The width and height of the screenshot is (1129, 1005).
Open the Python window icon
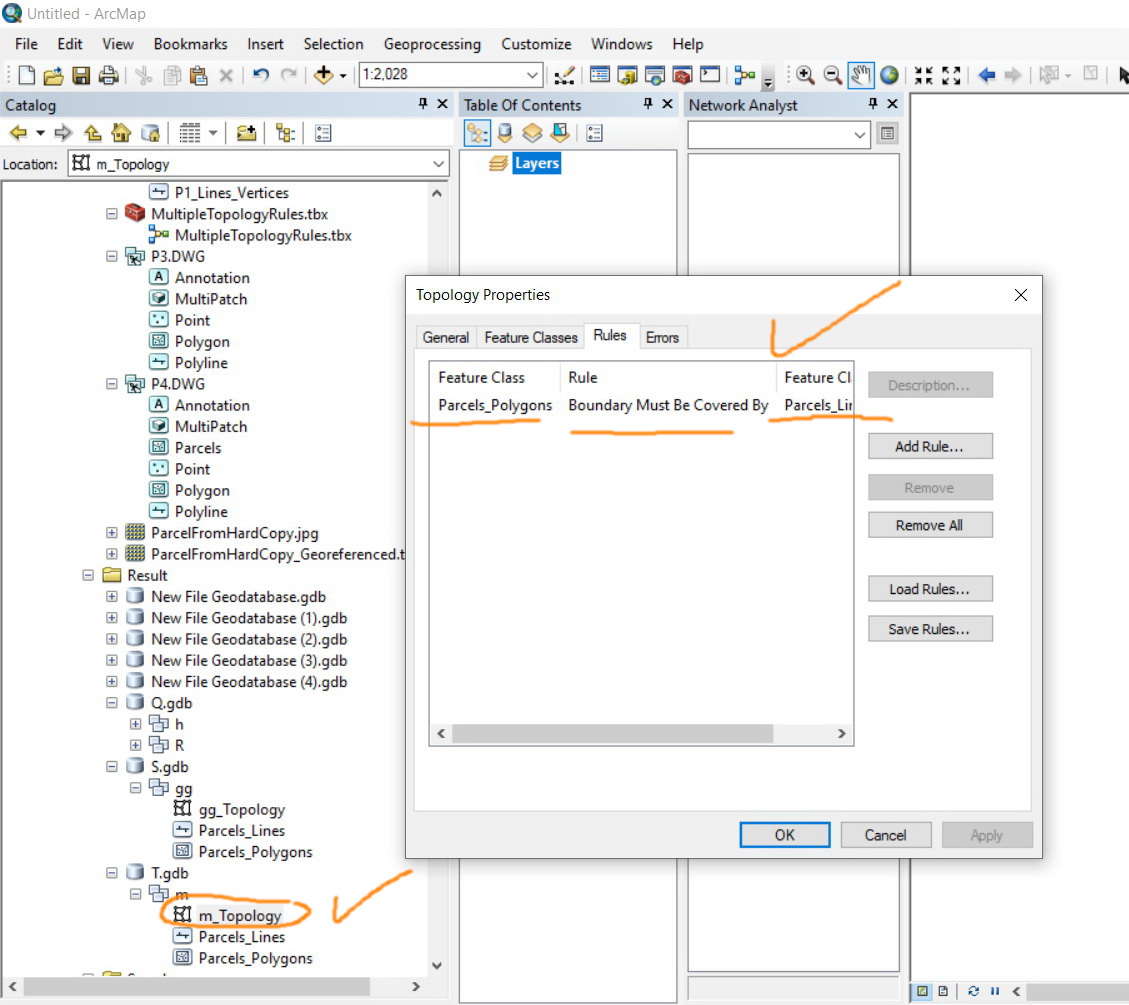(710, 75)
